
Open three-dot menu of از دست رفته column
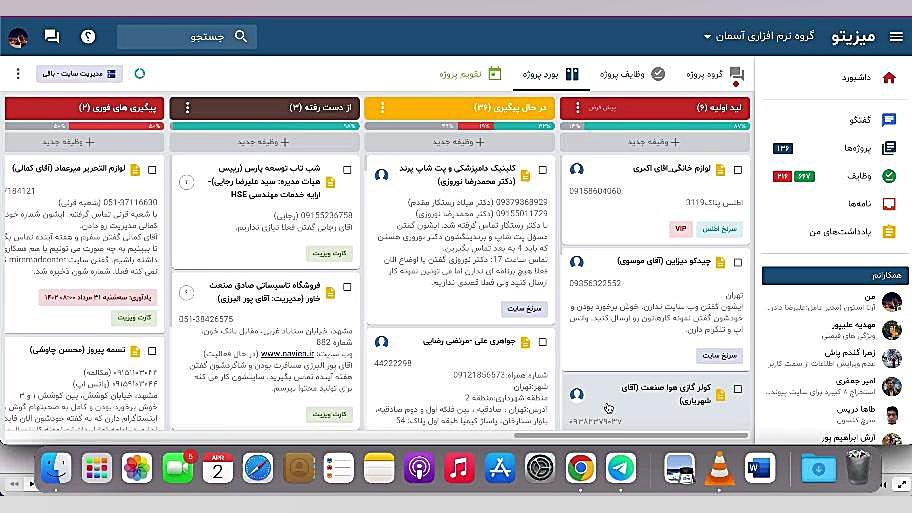[186, 107]
